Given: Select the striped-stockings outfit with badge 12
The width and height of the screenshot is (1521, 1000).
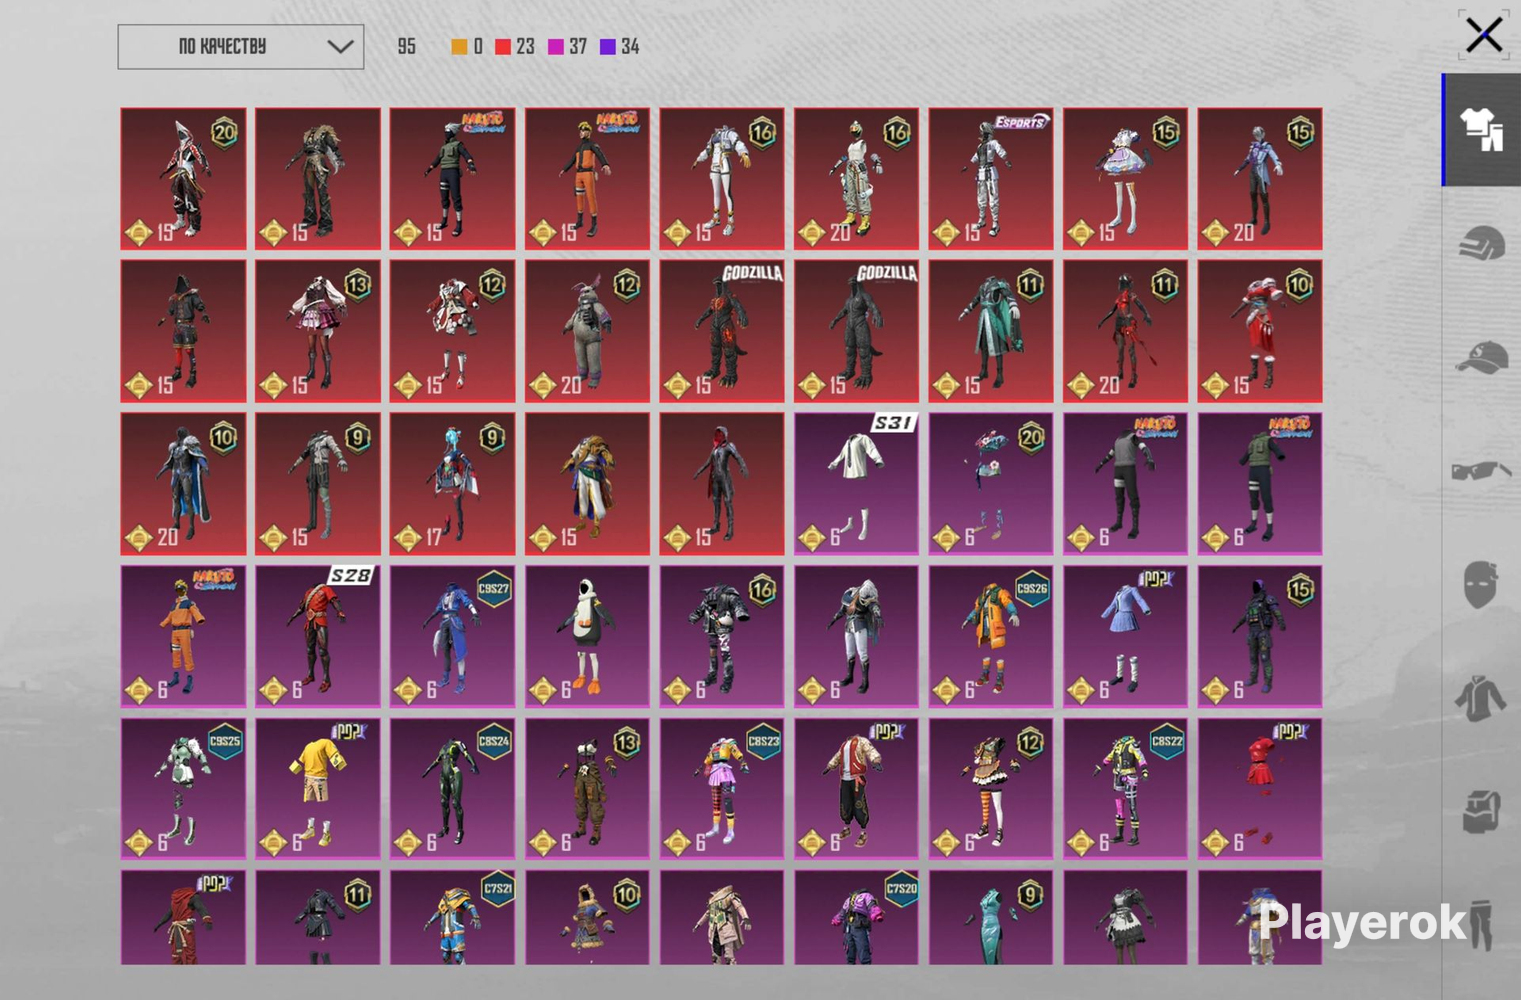Looking at the screenshot, I should [991, 789].
